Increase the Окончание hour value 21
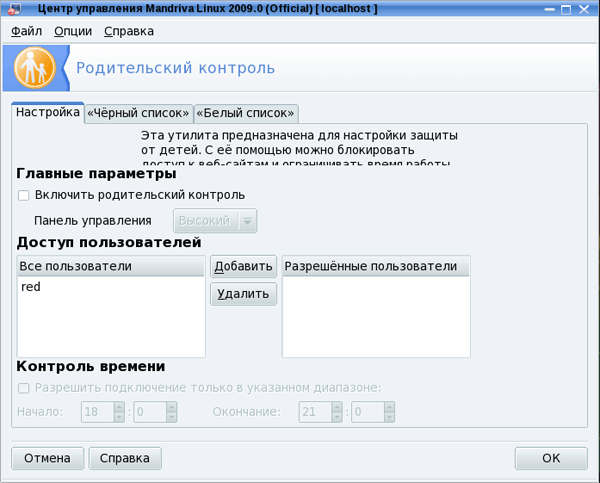This screenshot has height=483, width=600. pyautogui.click(x=337, y=407)
